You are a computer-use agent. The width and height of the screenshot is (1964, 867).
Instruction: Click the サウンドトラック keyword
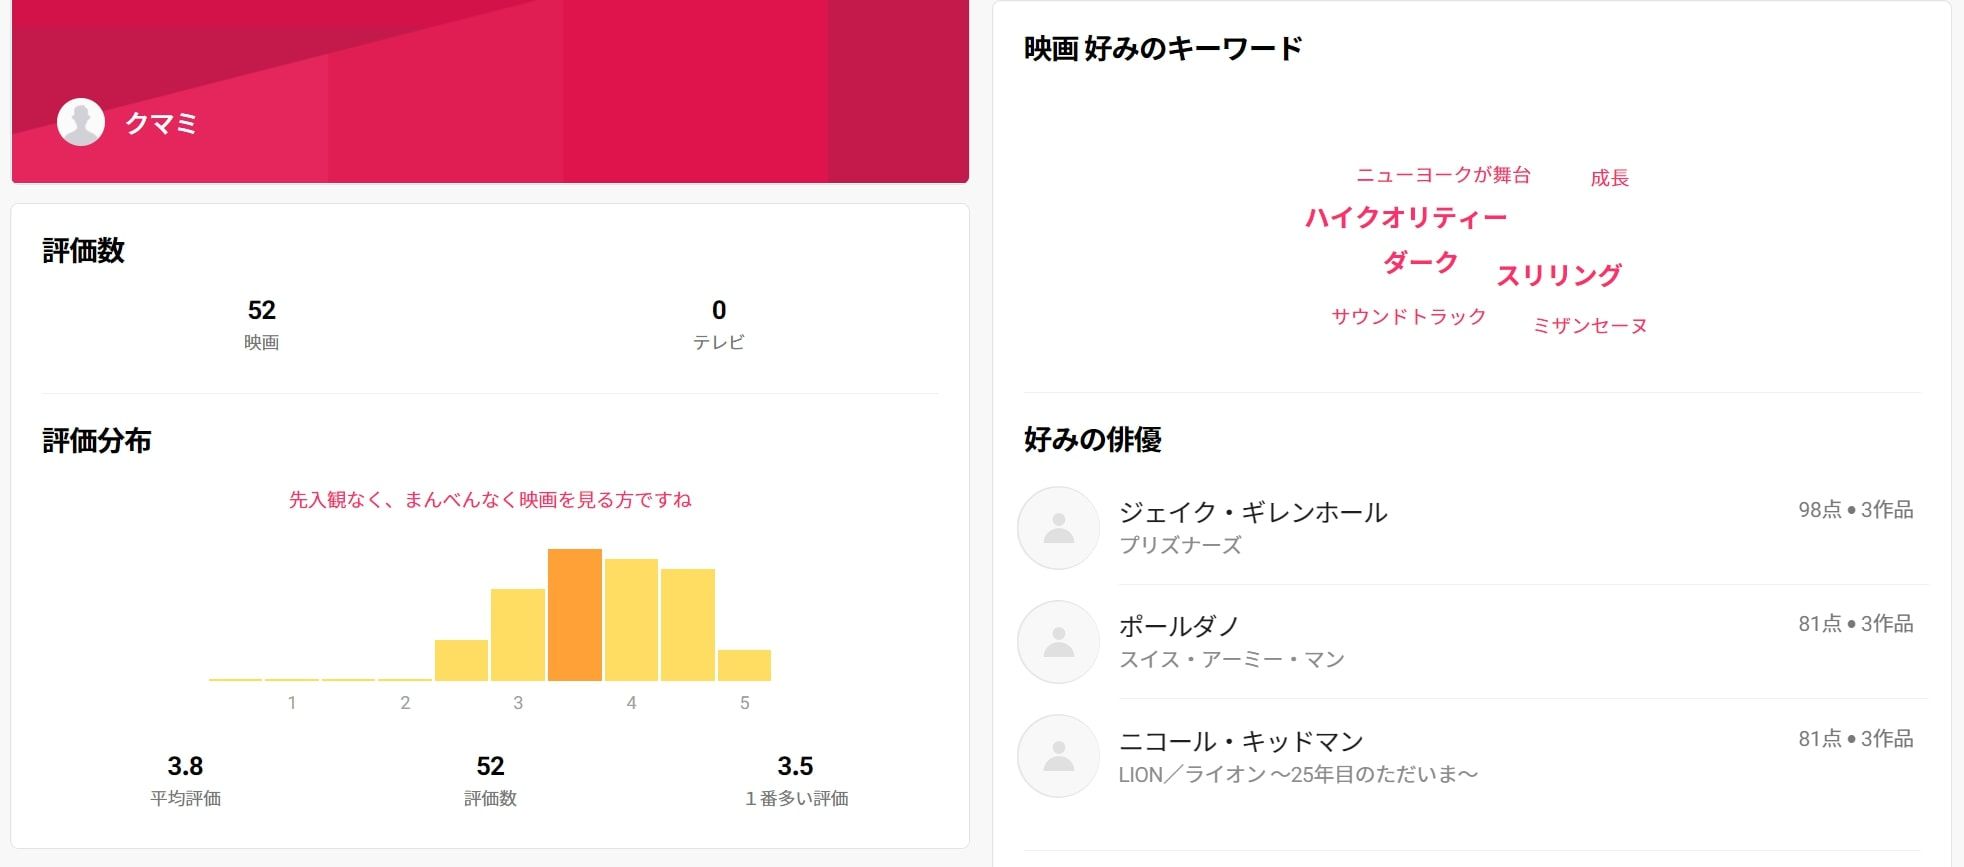point(1408,317)
